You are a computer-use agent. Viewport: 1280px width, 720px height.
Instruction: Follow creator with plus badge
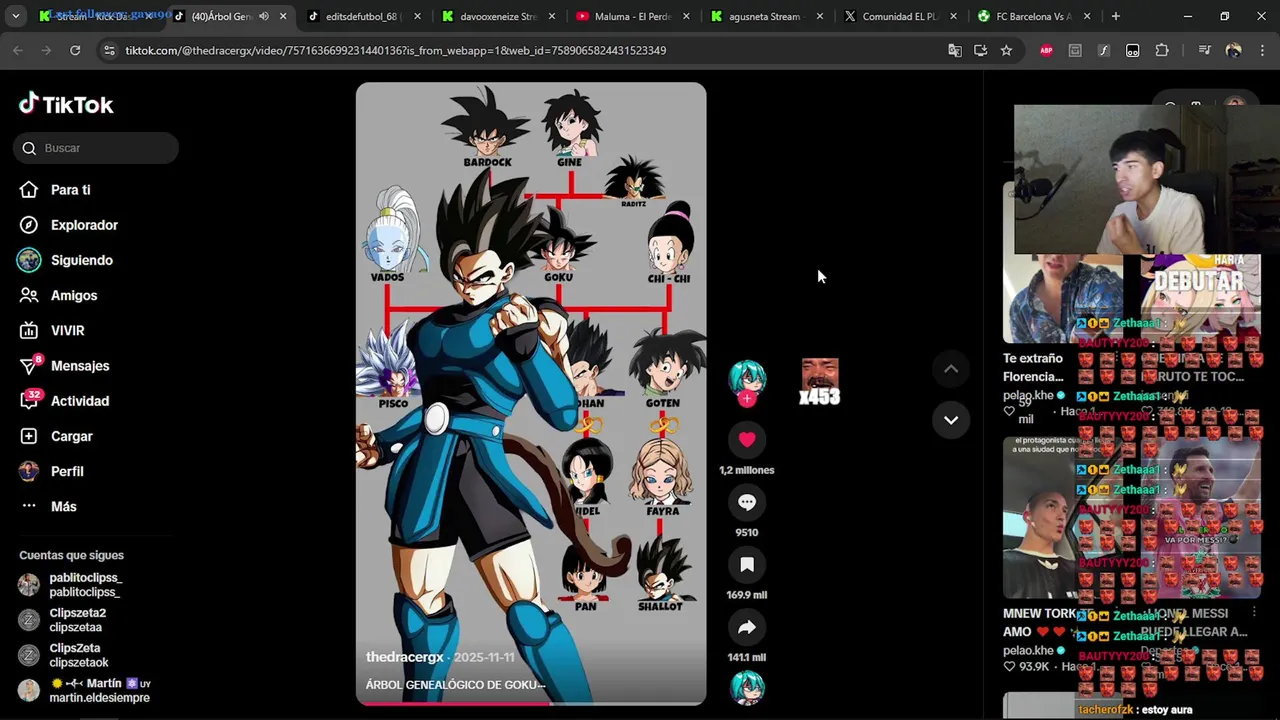point(747,399)
